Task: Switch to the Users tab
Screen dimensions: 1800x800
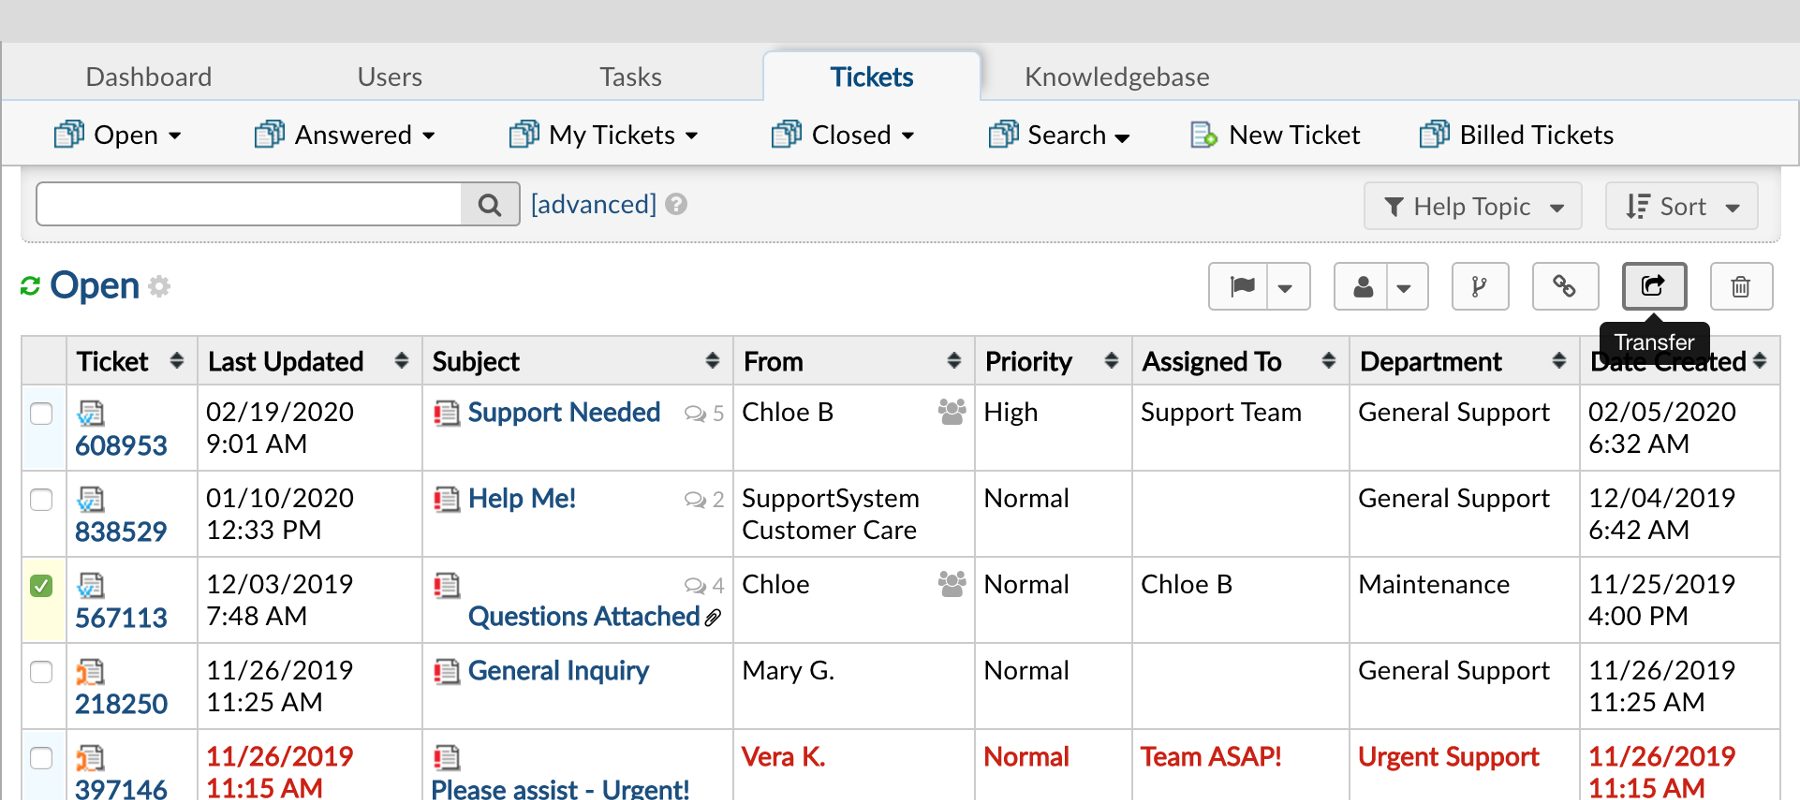Action: click(390, 77)
